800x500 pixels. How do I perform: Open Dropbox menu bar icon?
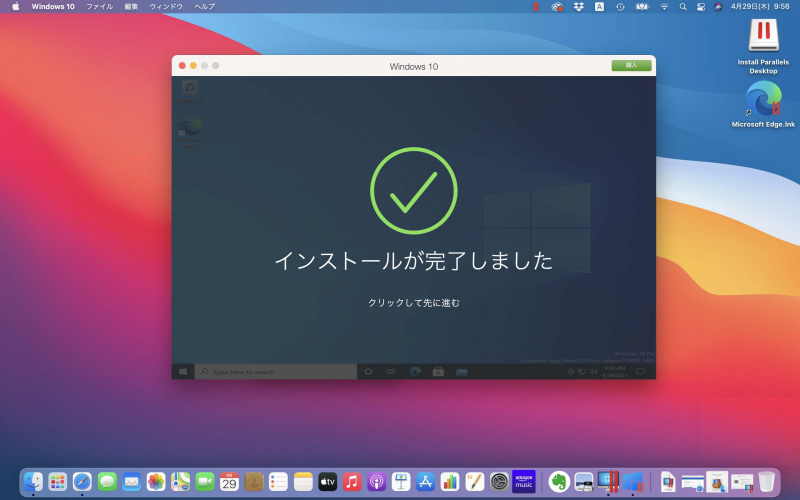[x=579, y=7]
